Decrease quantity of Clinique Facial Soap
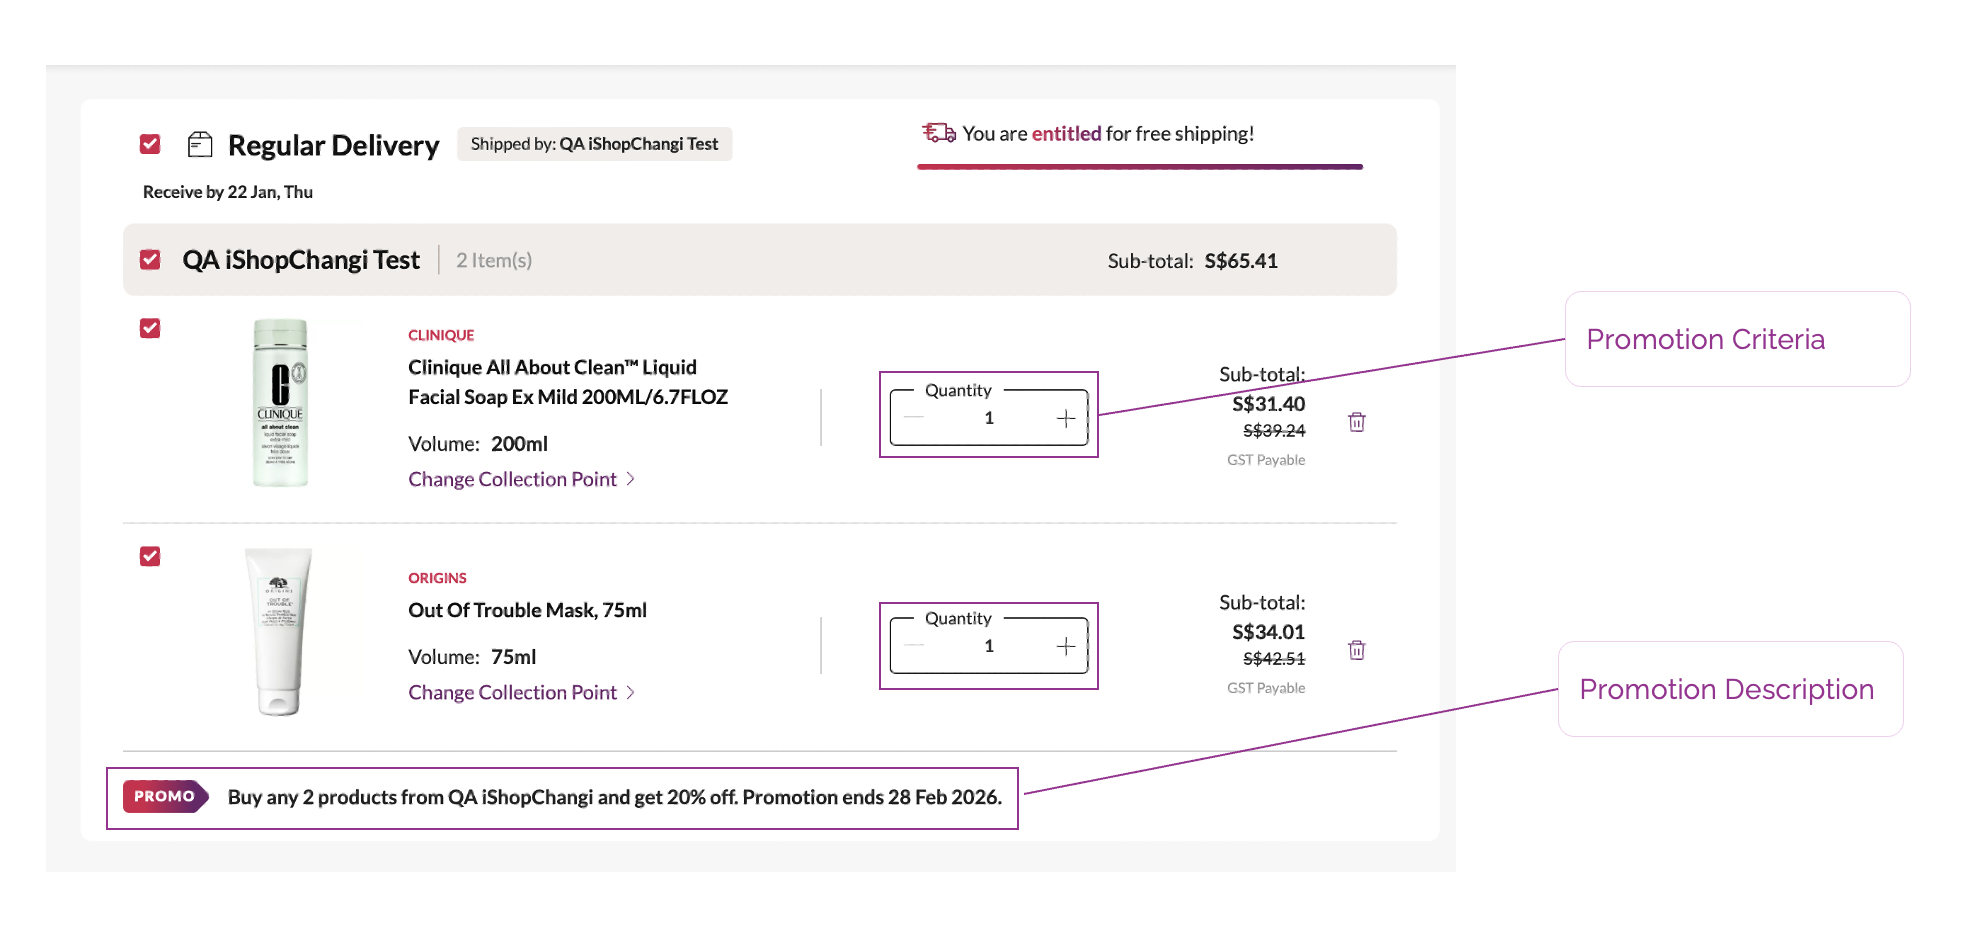 (x=914, y=418)
